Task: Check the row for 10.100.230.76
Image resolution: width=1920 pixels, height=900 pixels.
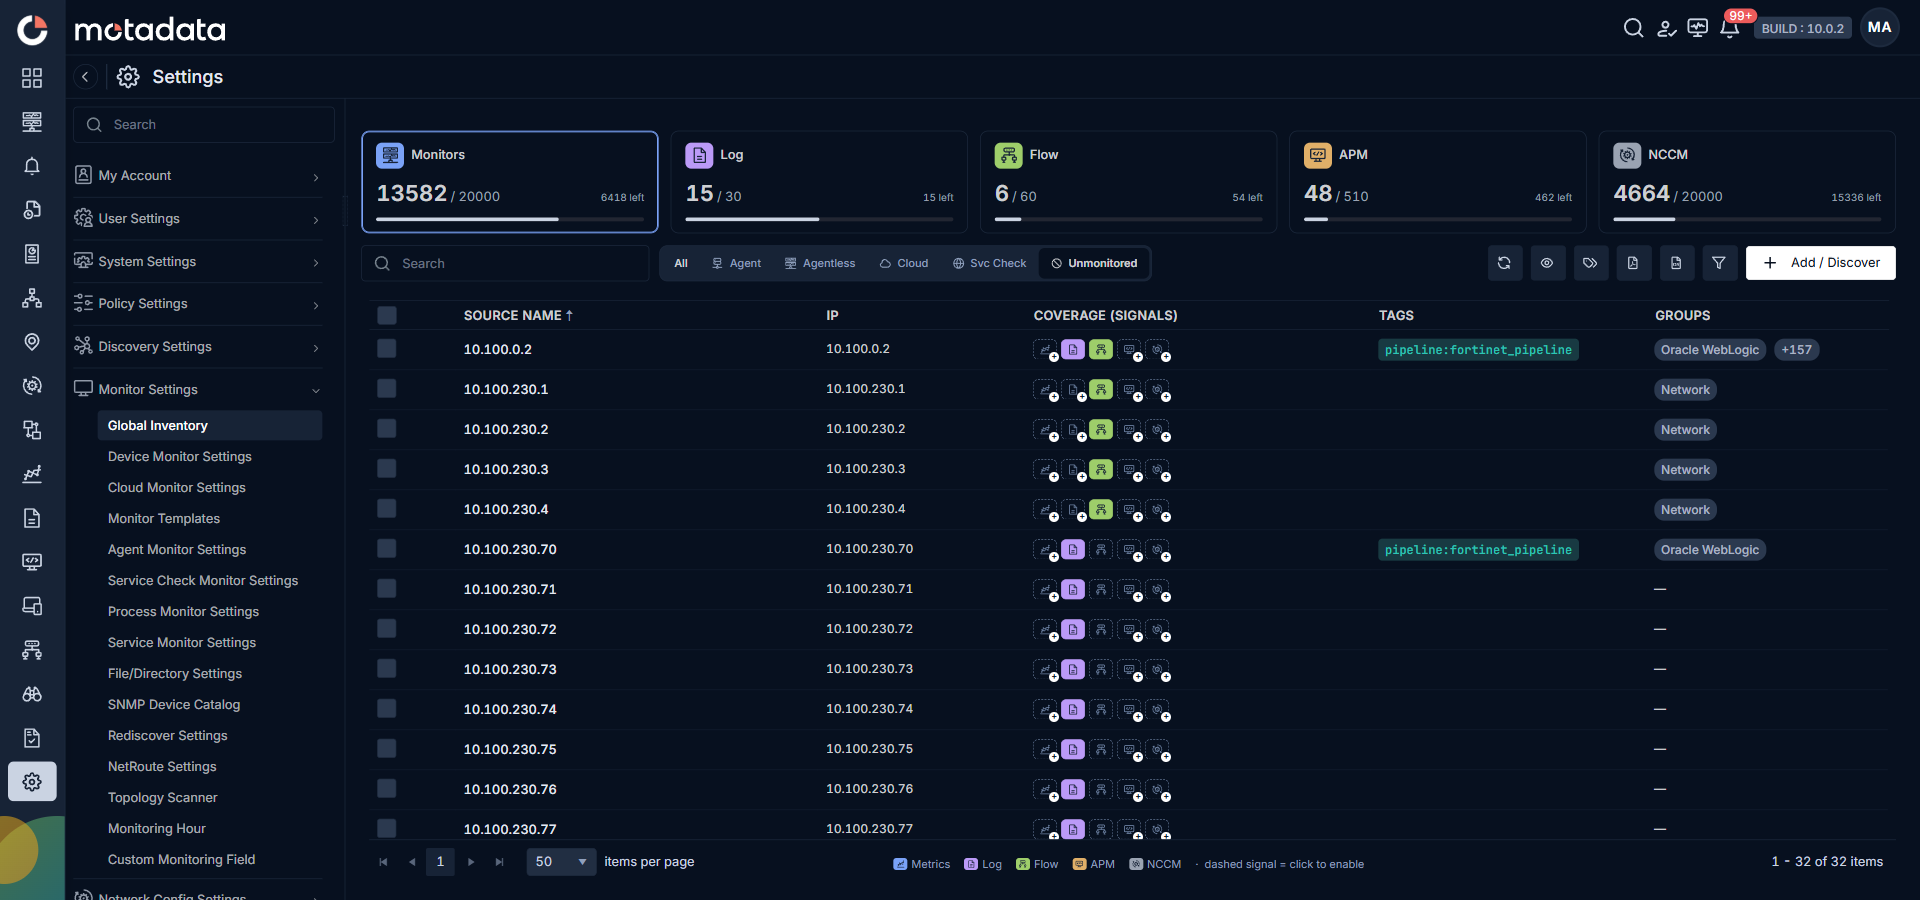Action: click(x=387, y=789)
